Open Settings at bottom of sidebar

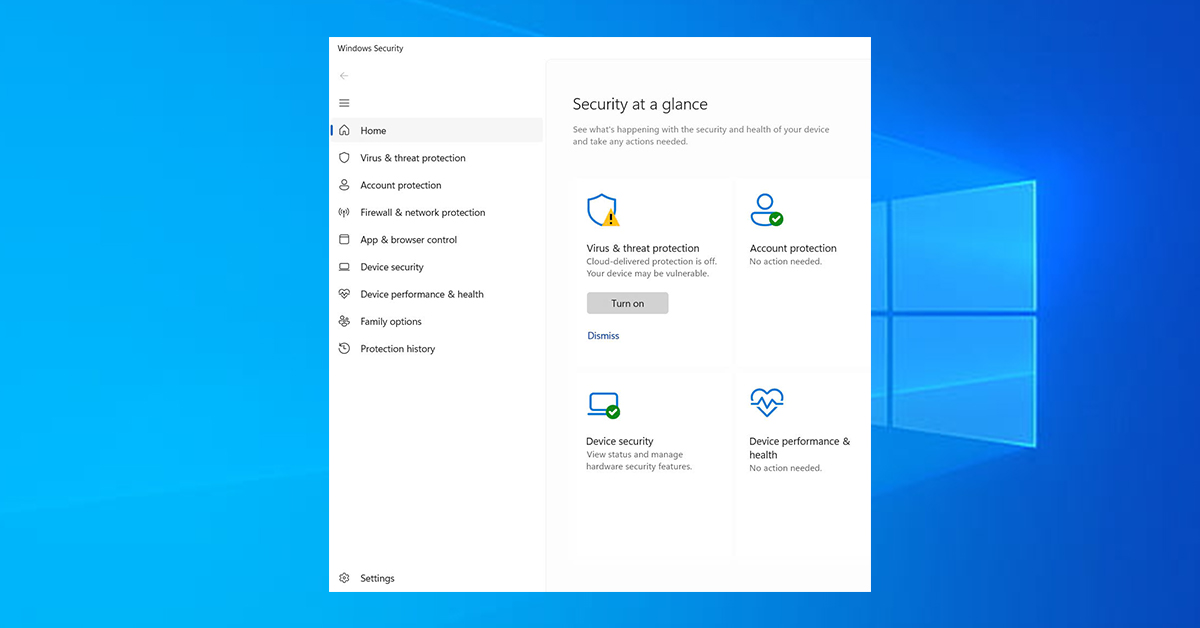tap(377, 578)
